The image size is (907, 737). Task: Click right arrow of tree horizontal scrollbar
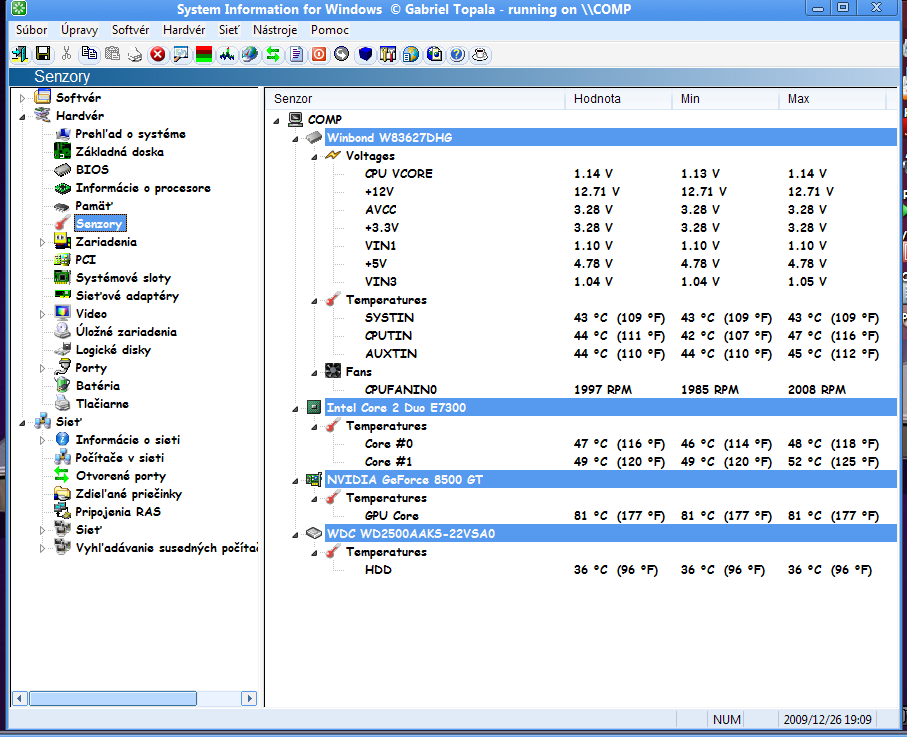(250, 698)
